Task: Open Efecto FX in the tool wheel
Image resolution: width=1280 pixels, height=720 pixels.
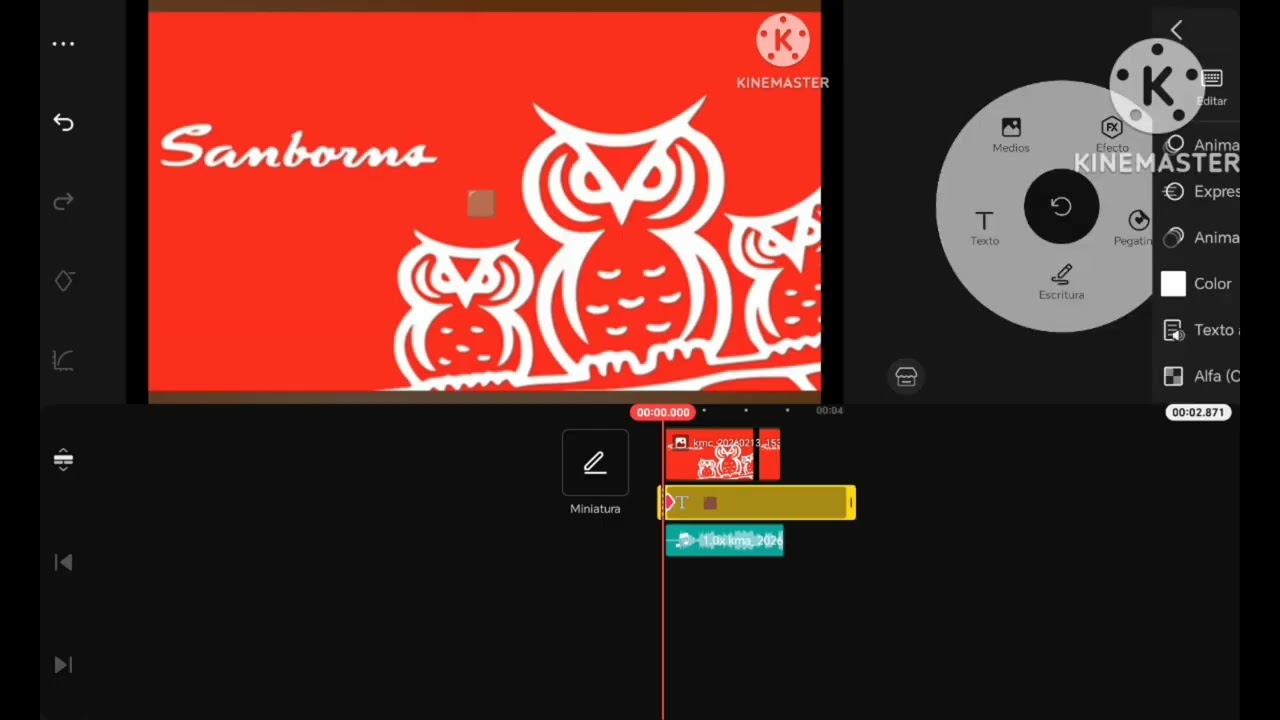Action: coord(1112,135)
